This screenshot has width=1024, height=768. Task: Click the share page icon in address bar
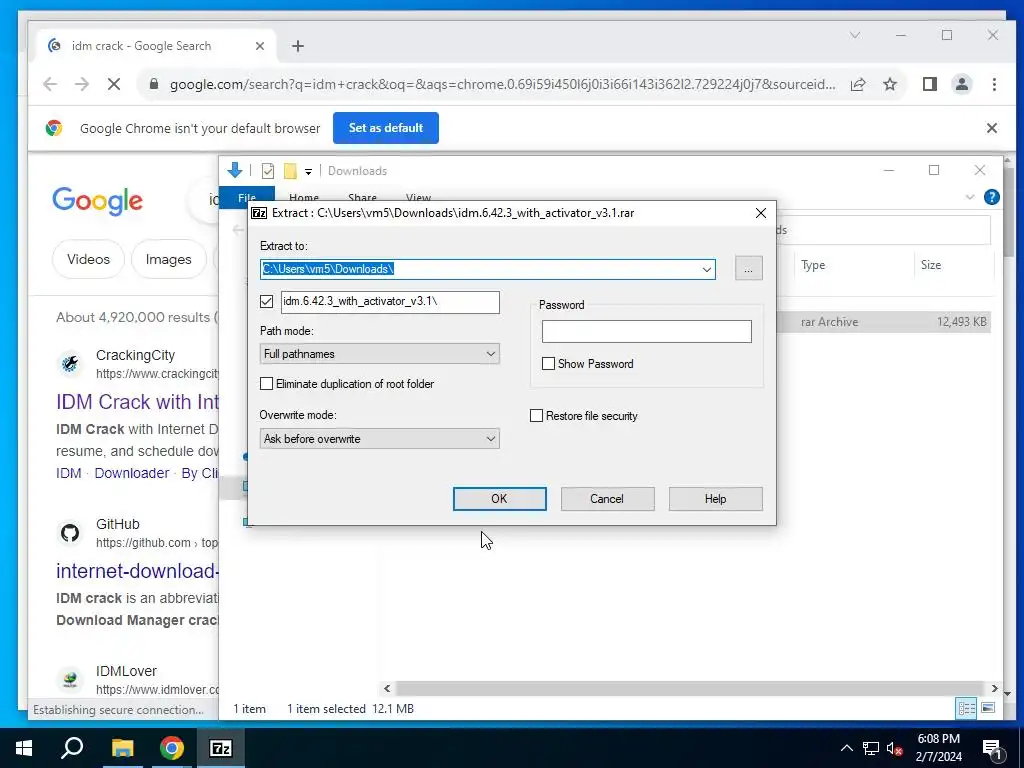[858, 84]
